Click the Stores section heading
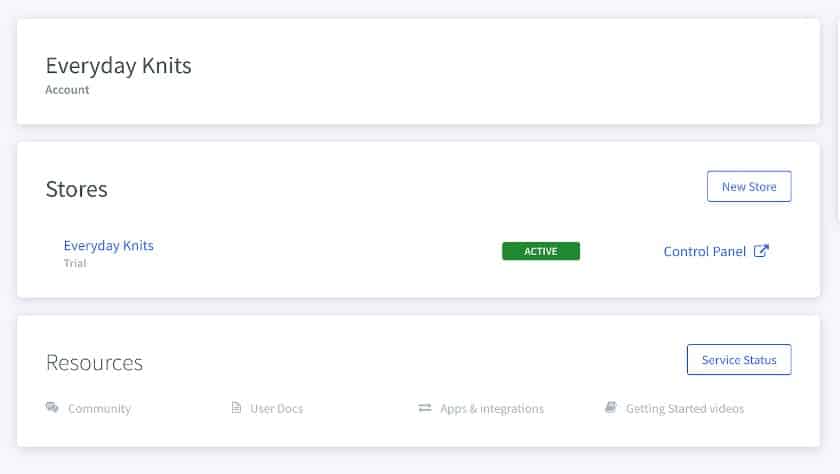This screenshot has width=840, height=474. (x=77, y=189)
